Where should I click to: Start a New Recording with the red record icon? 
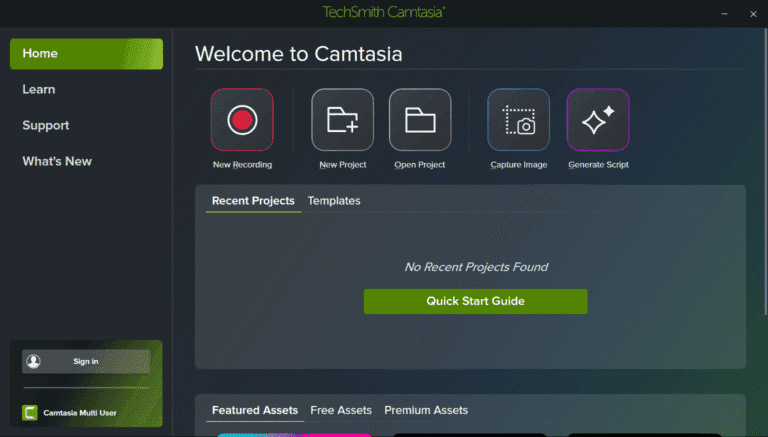pyautogui.click(x=242, y=120)
